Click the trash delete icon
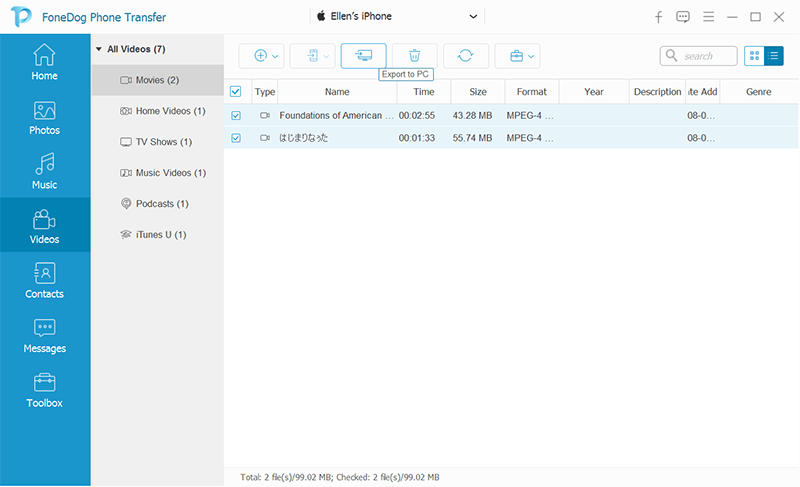 414,56
